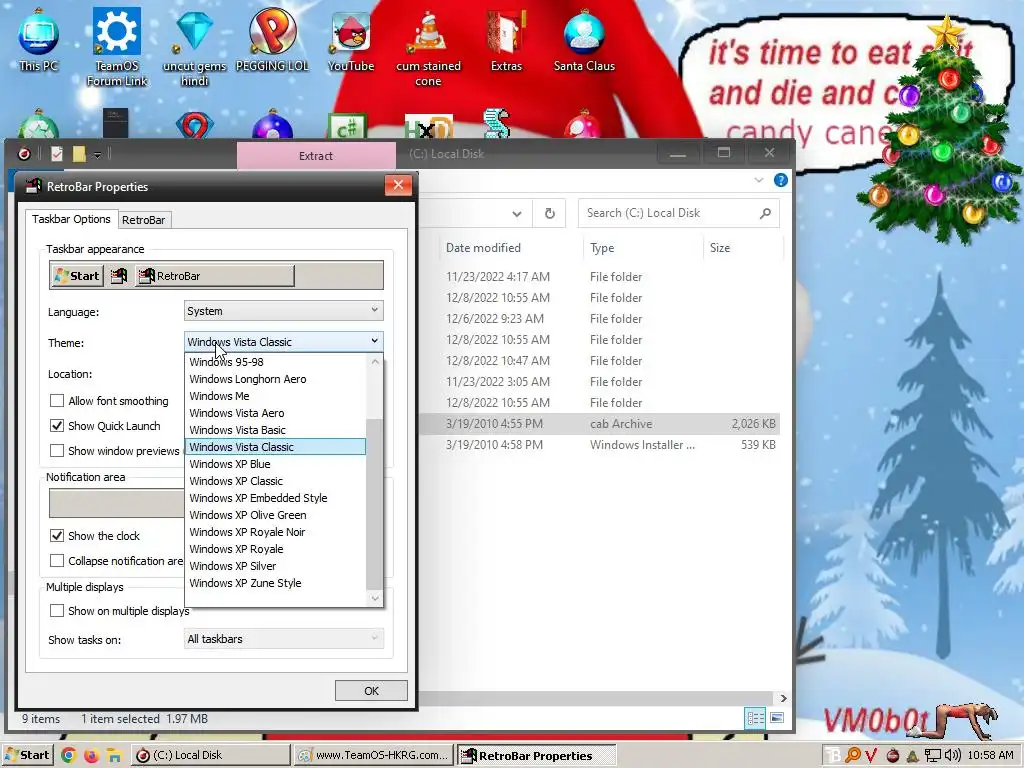
Task: Click the Search (C:) Local Disk field
Action: (x=679, y=213)
